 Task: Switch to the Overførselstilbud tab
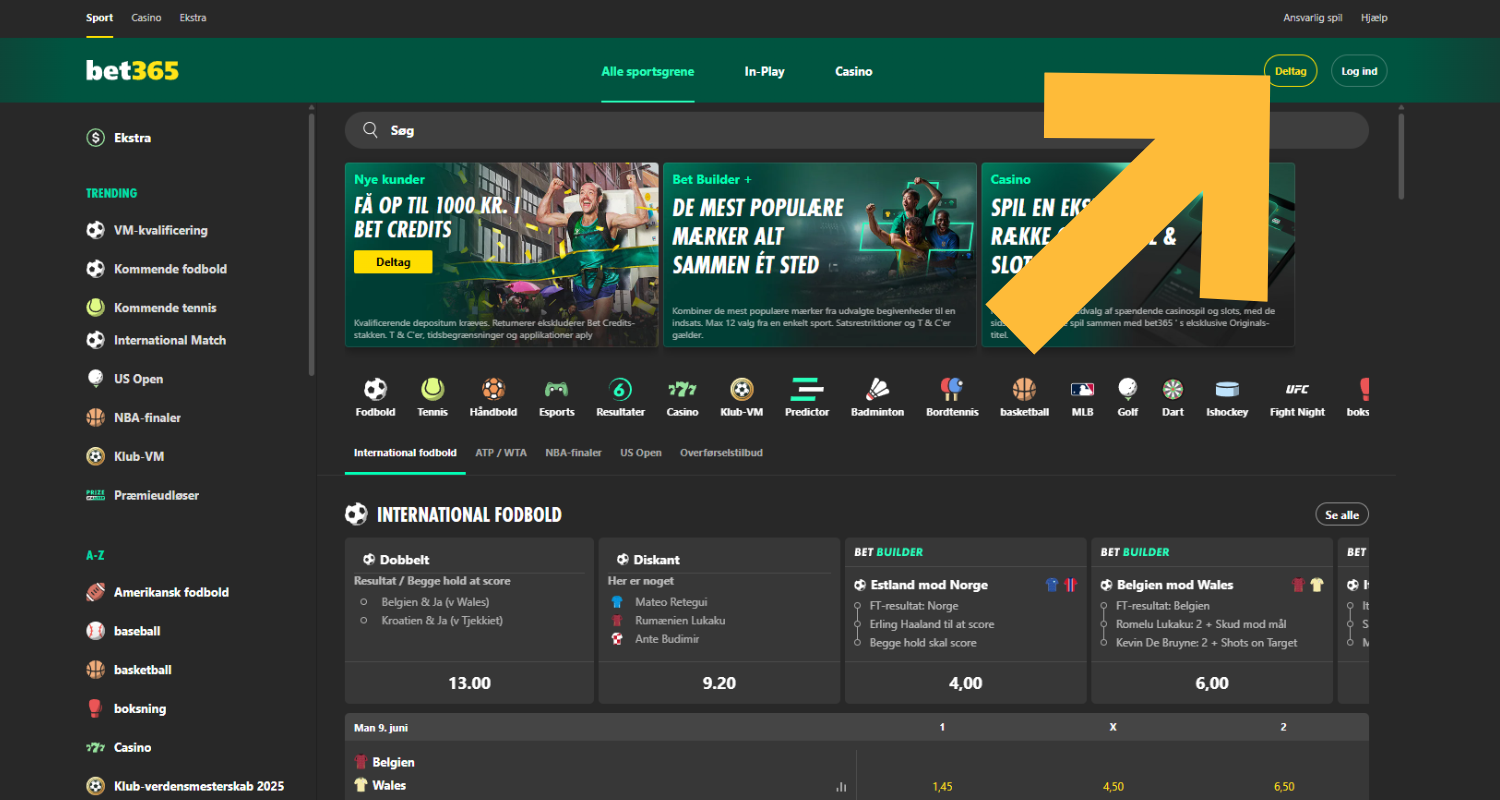point(721,453)
